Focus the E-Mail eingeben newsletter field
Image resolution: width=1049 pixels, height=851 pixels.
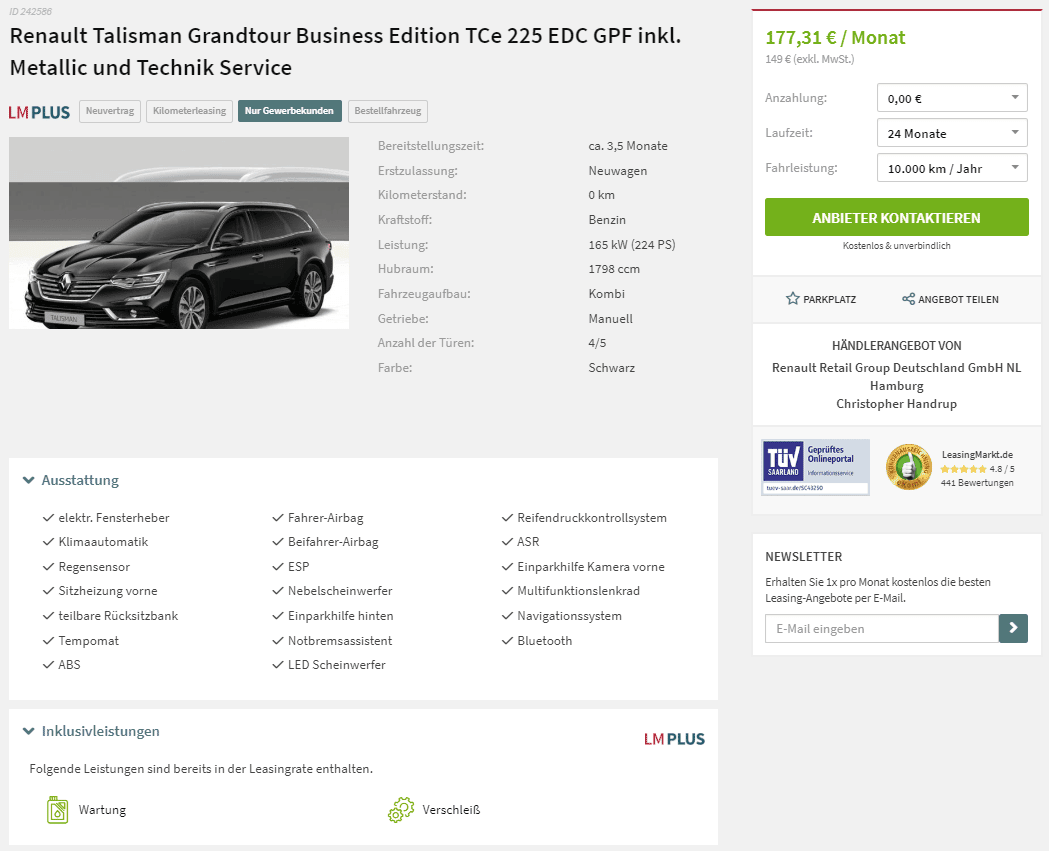tap(882, 628)
